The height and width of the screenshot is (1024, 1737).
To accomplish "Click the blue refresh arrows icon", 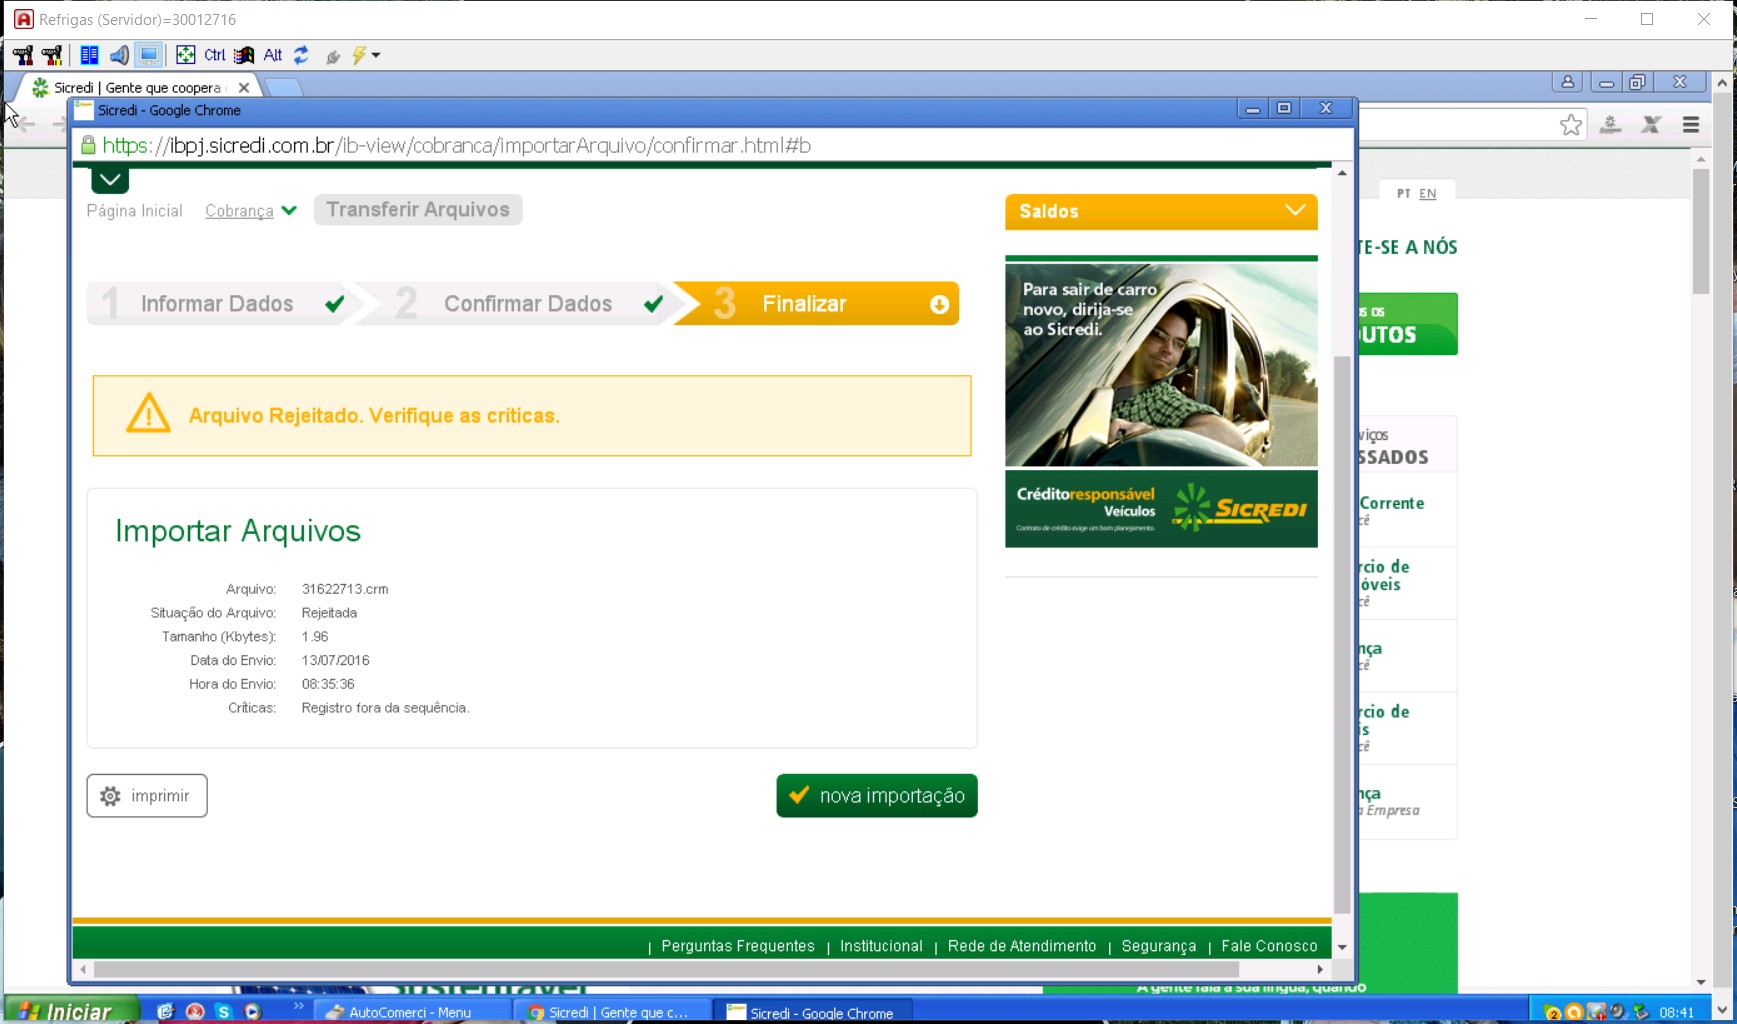I will tap(301, 55).
